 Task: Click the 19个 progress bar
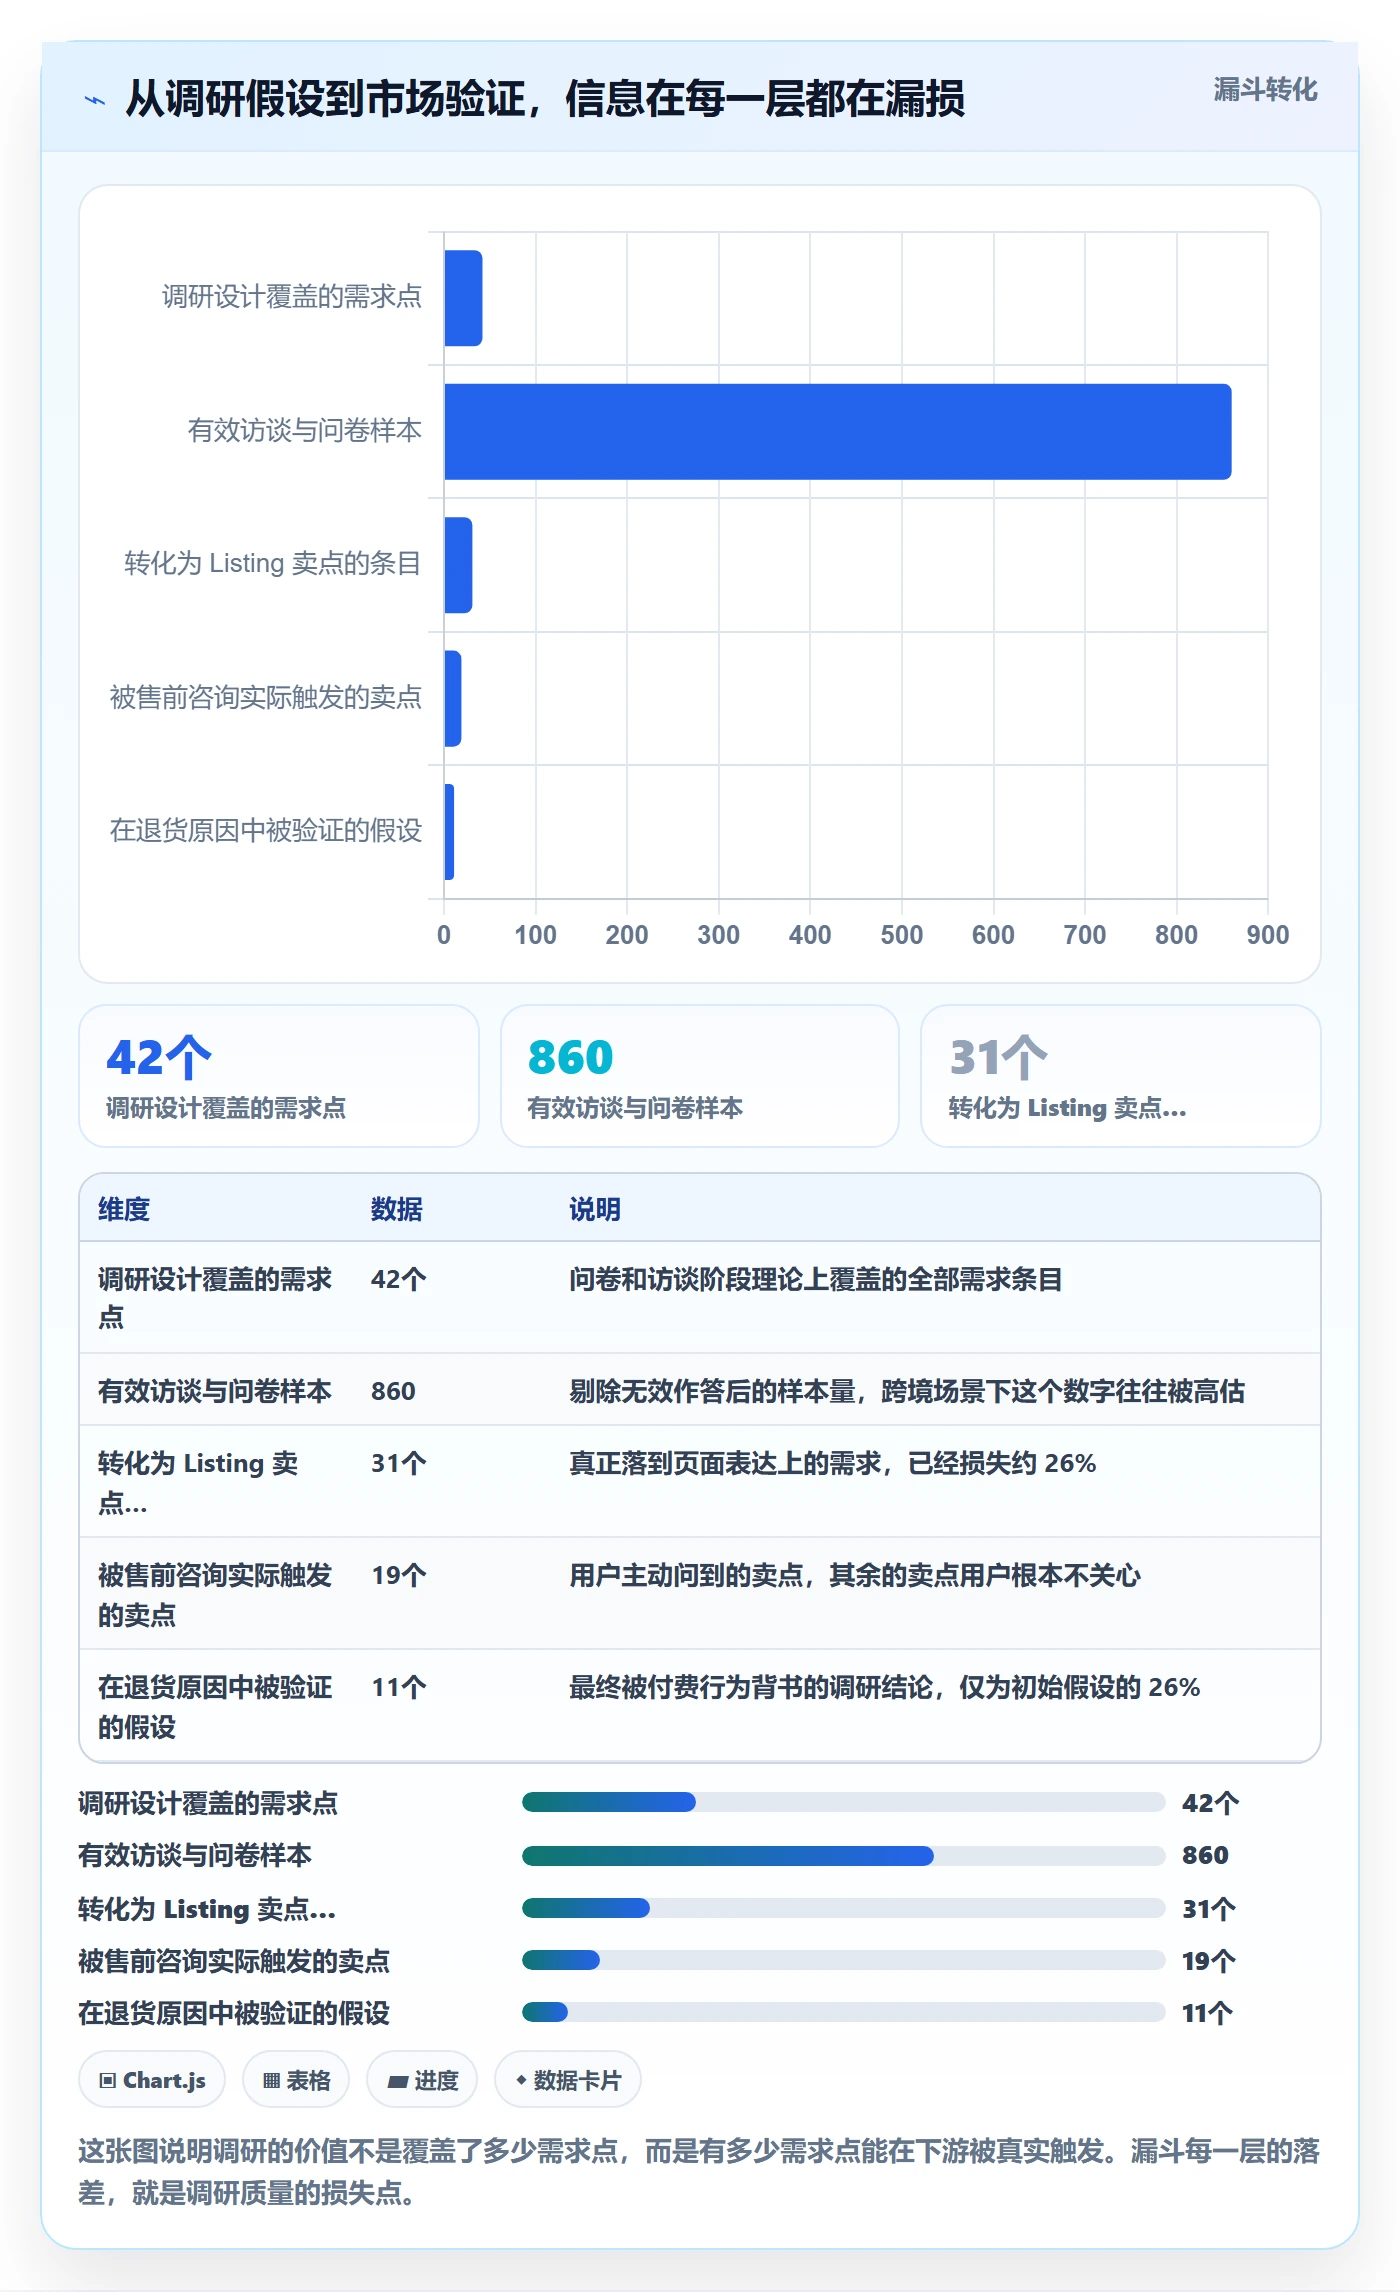[x=843, y=1960]
